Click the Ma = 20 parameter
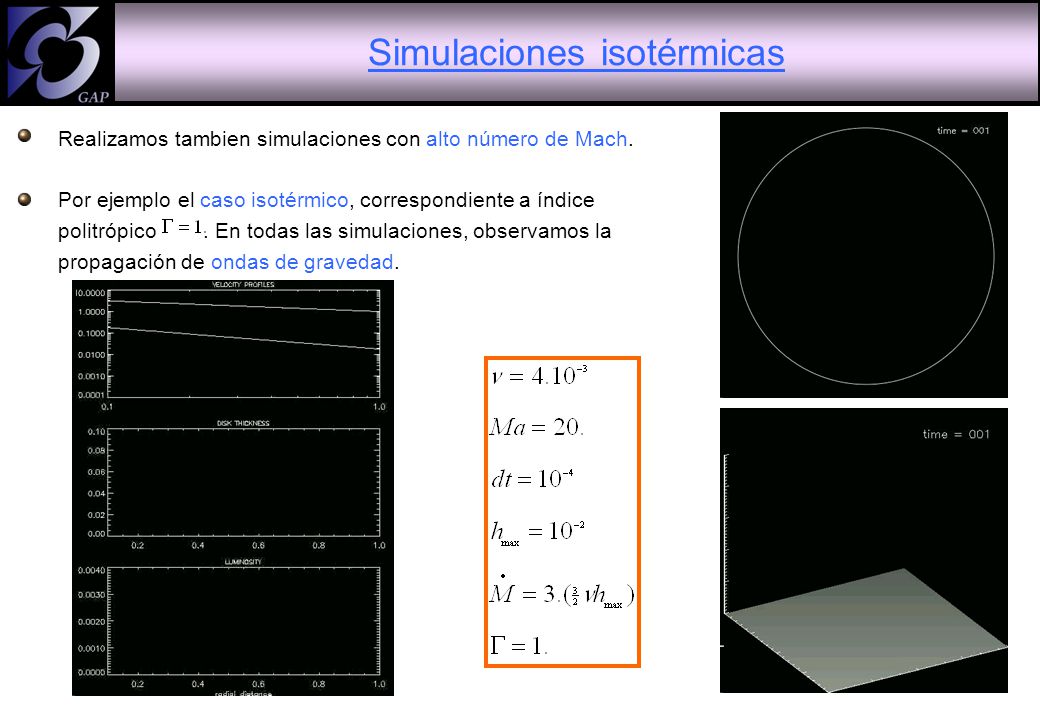 click(x=537, y=427)
